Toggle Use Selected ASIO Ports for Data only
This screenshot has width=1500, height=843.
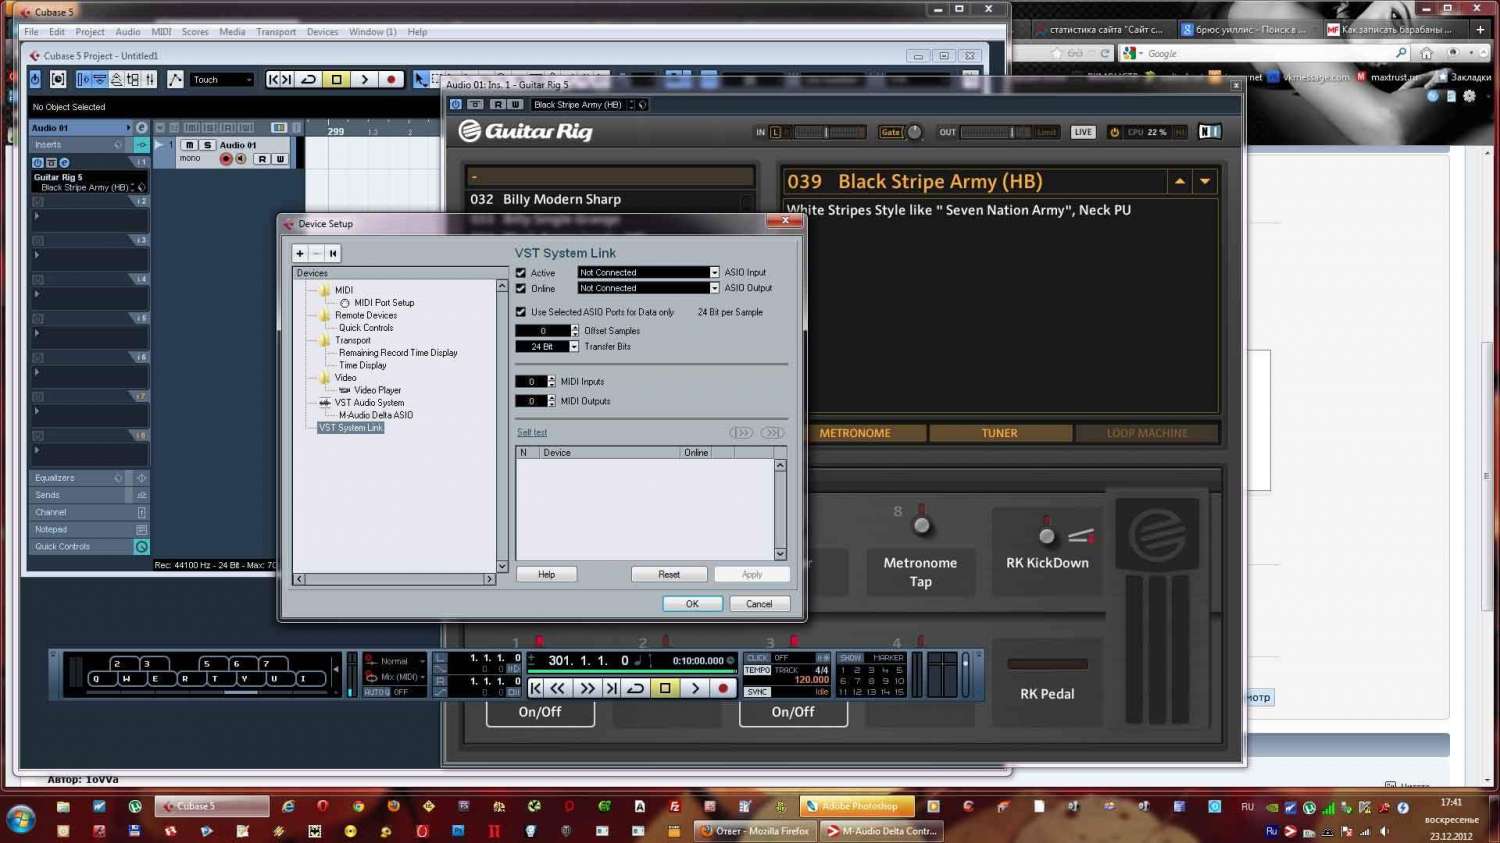(521, 312)
